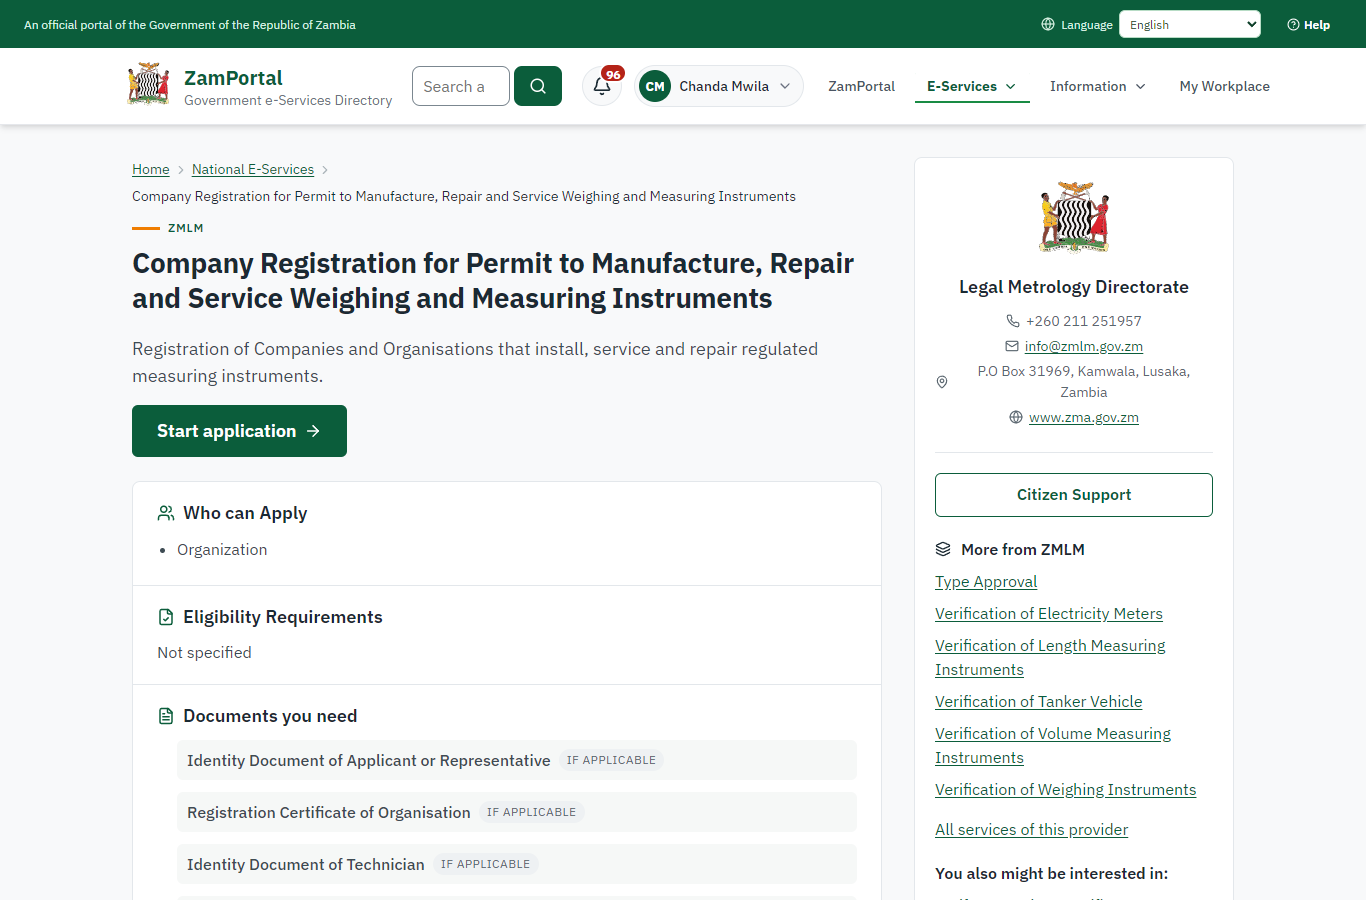Open National E-Services breadcrumb link

click(x=253, y=169)
